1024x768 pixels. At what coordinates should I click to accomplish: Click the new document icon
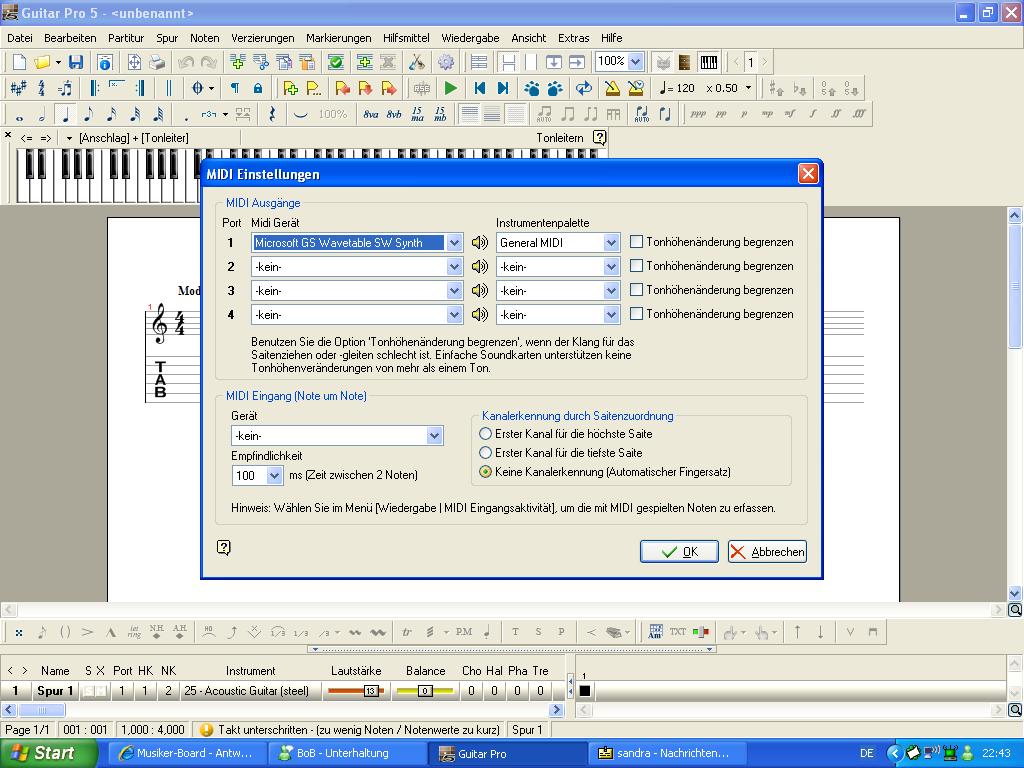pyautogui.click(x=20, y=62)
